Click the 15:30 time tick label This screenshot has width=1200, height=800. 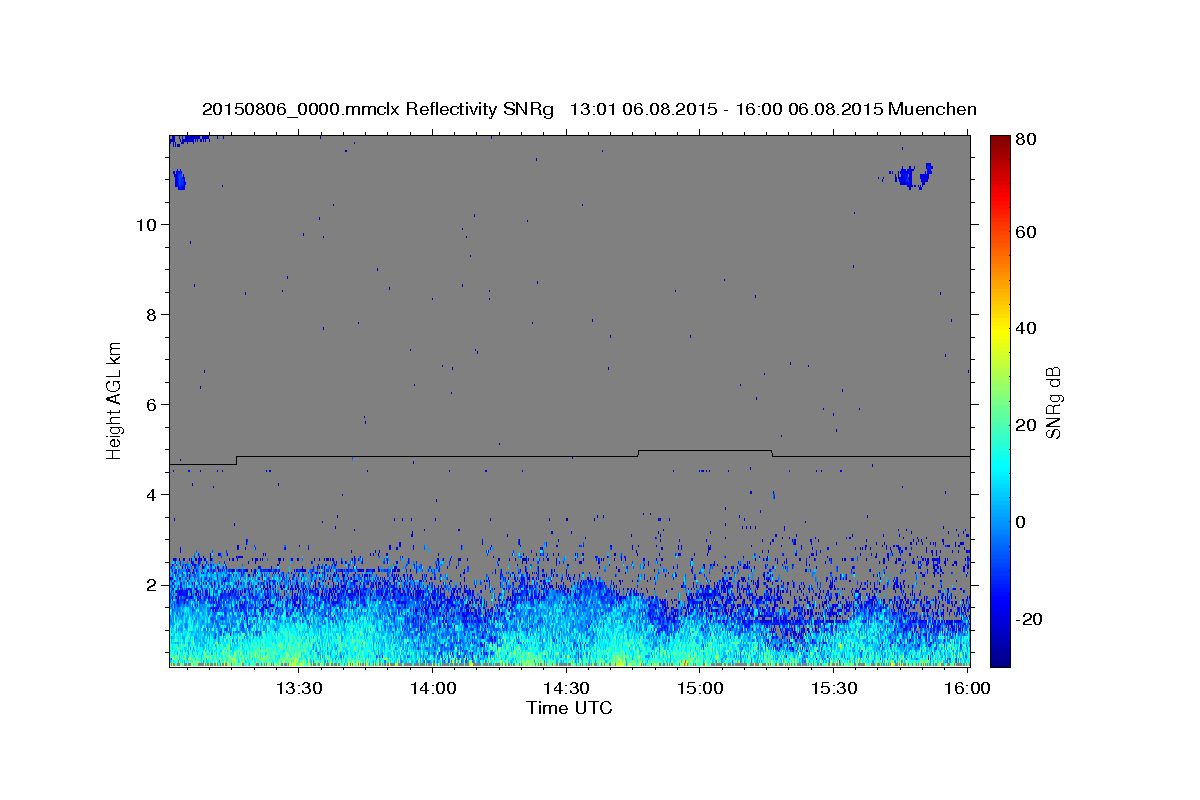coord(834,688)
